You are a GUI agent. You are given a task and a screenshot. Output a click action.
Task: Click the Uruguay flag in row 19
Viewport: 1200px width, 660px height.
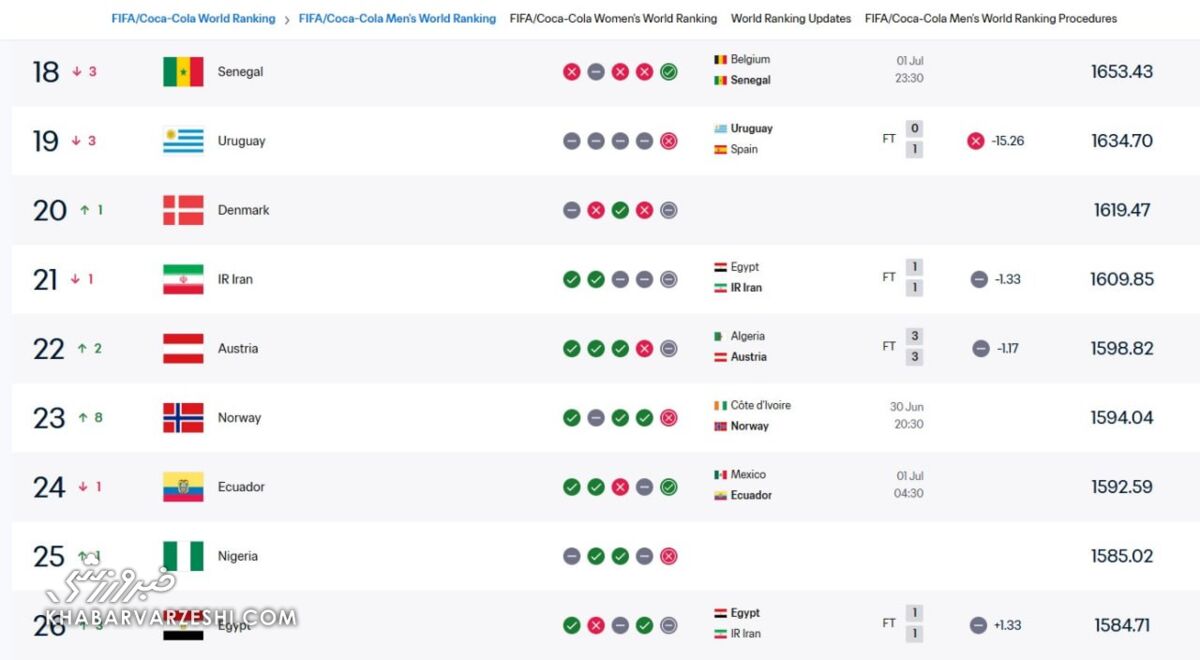tap(183, 141)
